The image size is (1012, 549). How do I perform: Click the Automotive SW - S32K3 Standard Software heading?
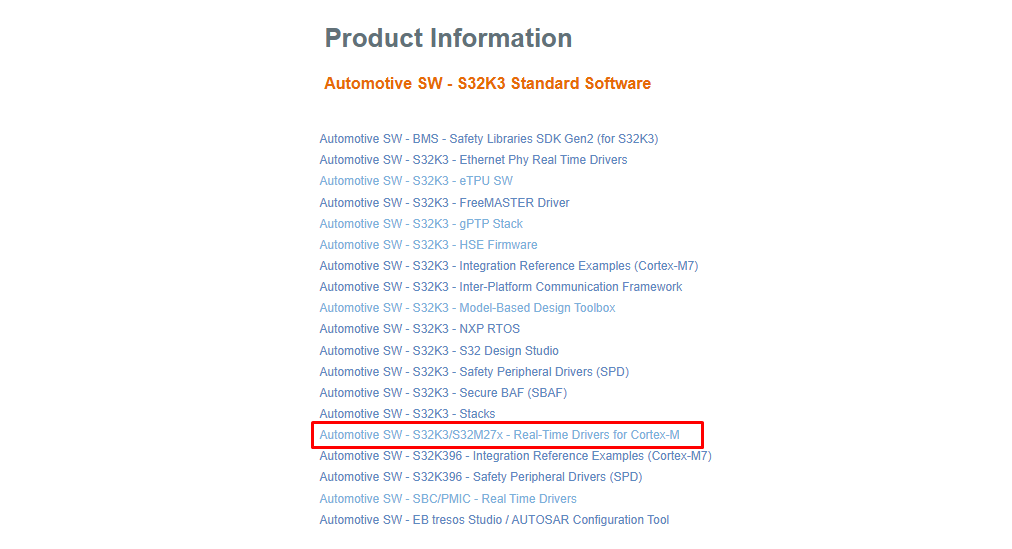(x=487, y=84)
